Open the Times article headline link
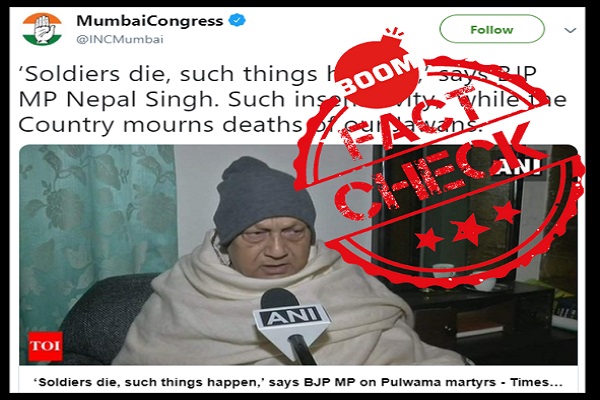Screen dimensions: 600x400 [300, 382]
